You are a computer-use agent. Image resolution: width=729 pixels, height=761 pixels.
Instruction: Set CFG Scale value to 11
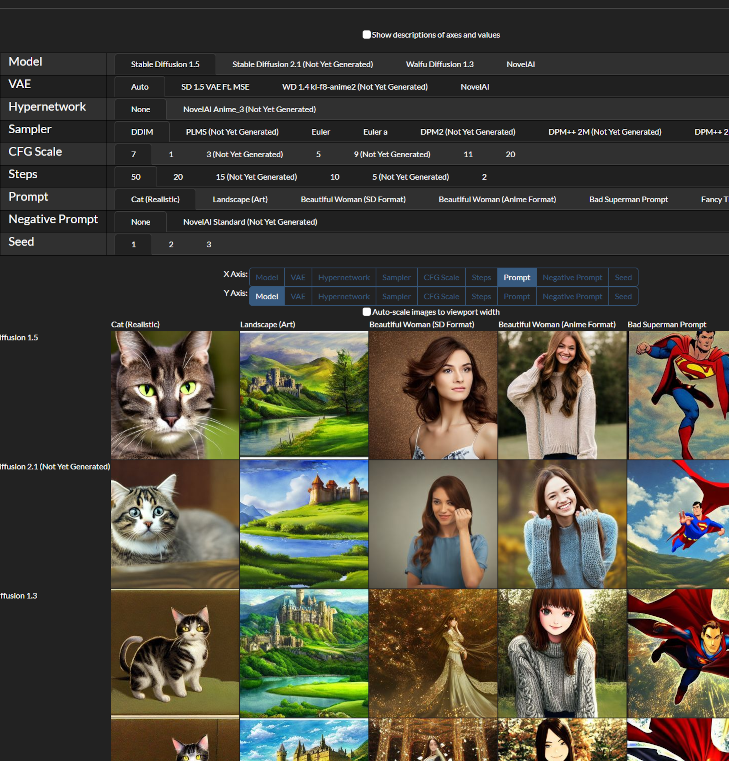[467, 154]
